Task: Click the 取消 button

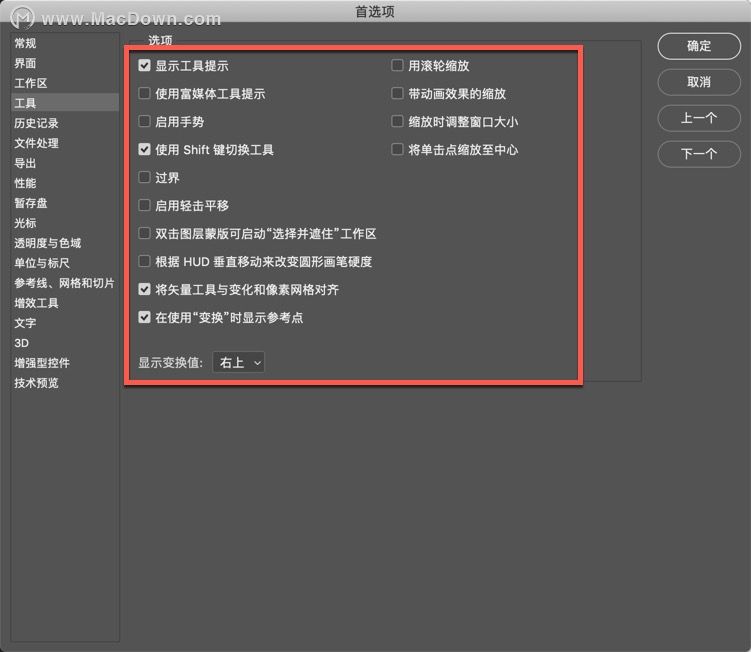Action: pos(699,82)
